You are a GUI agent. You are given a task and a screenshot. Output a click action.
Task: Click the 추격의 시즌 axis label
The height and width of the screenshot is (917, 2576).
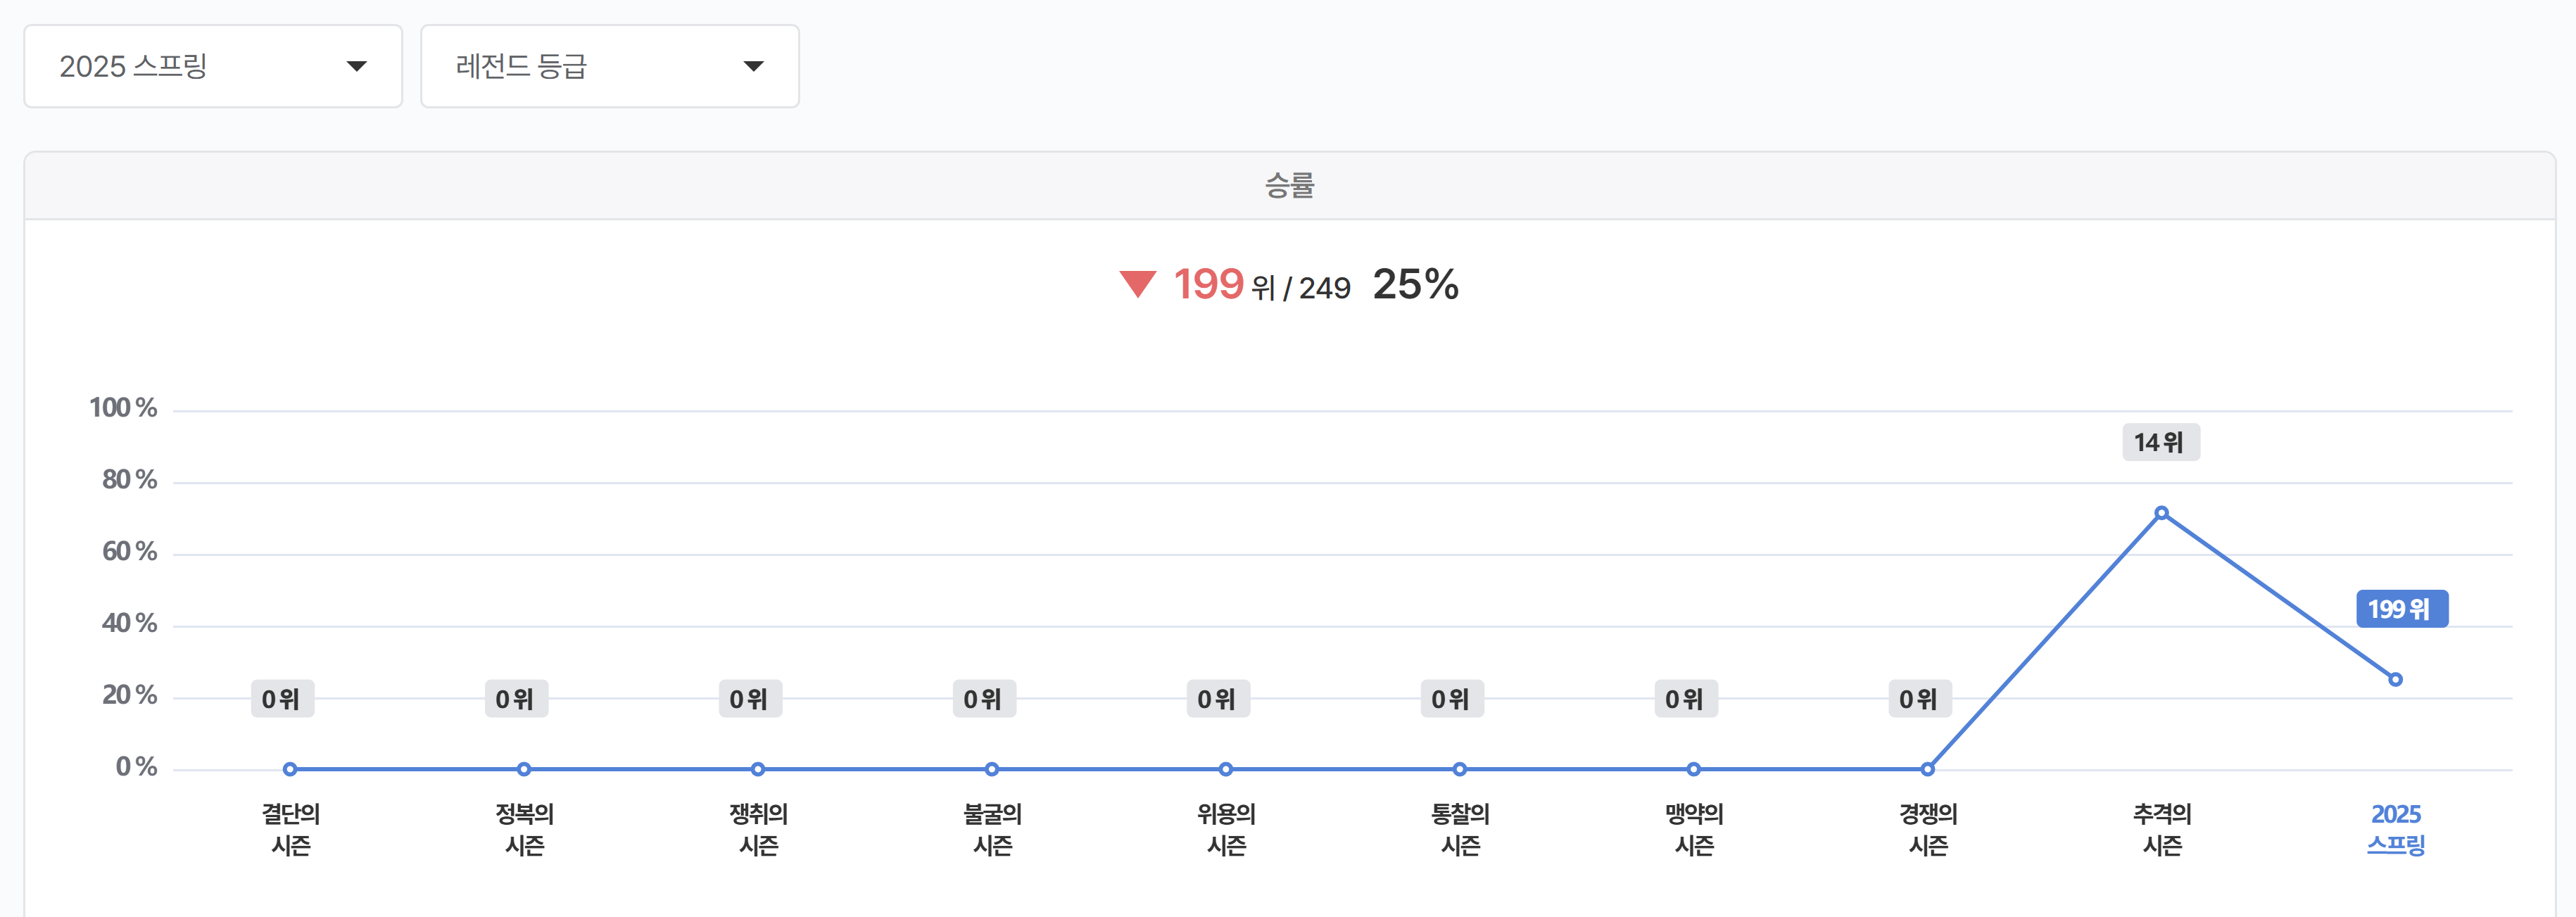click(x=2162, y=829)
